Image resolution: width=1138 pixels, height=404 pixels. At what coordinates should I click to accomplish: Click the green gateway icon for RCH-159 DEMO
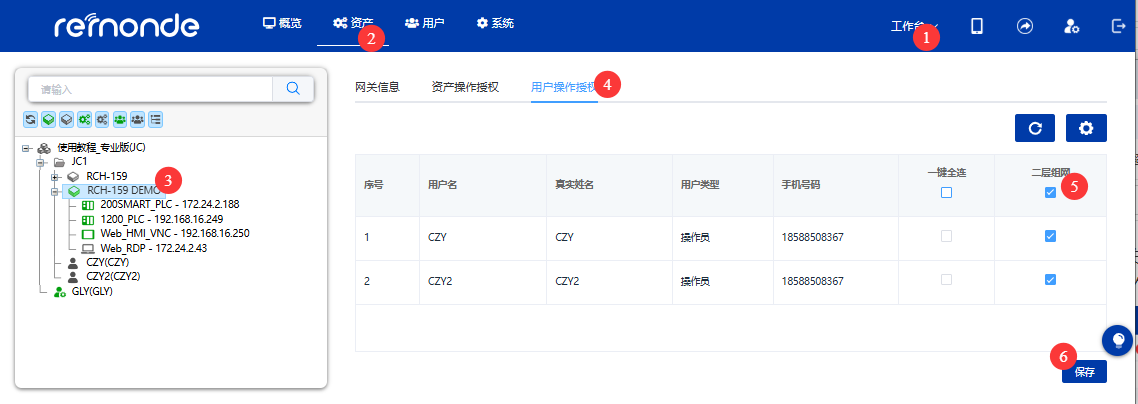73,191
